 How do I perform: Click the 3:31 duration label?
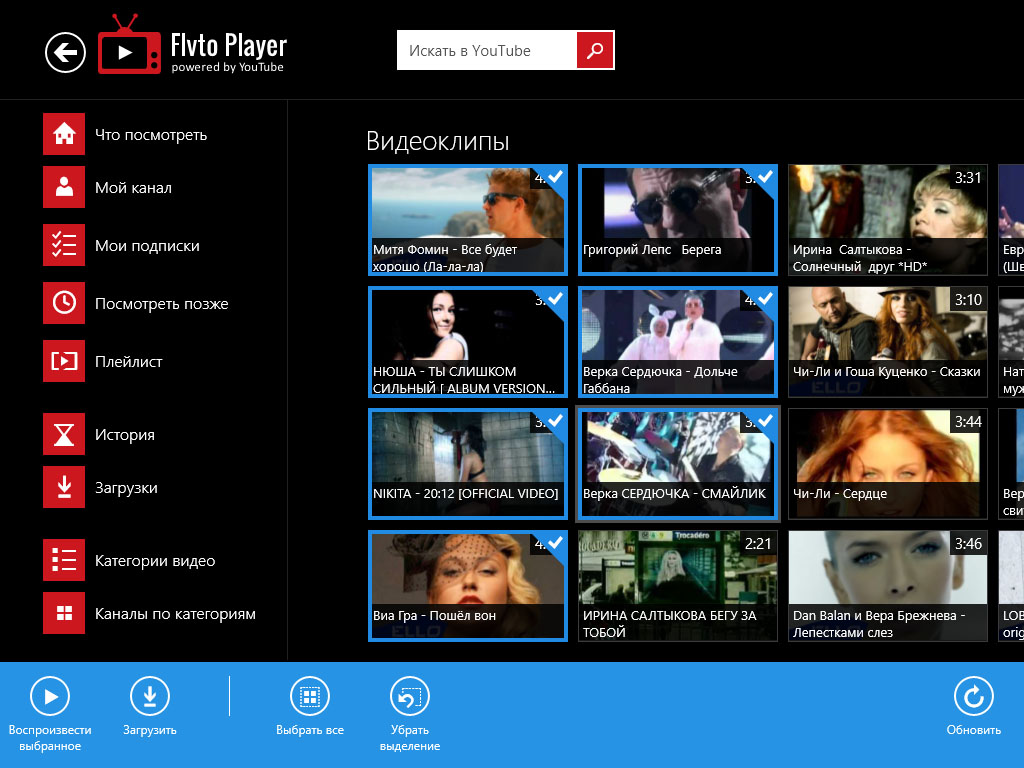click(x=968, y=178)
